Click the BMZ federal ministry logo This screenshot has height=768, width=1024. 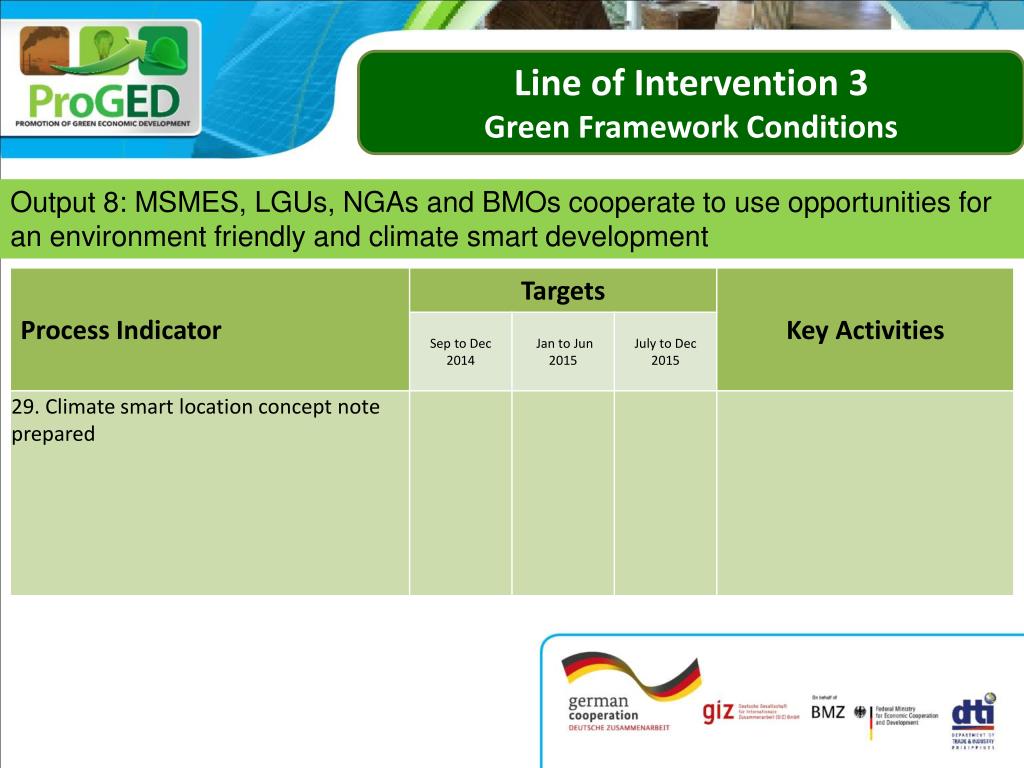[874, 717]
